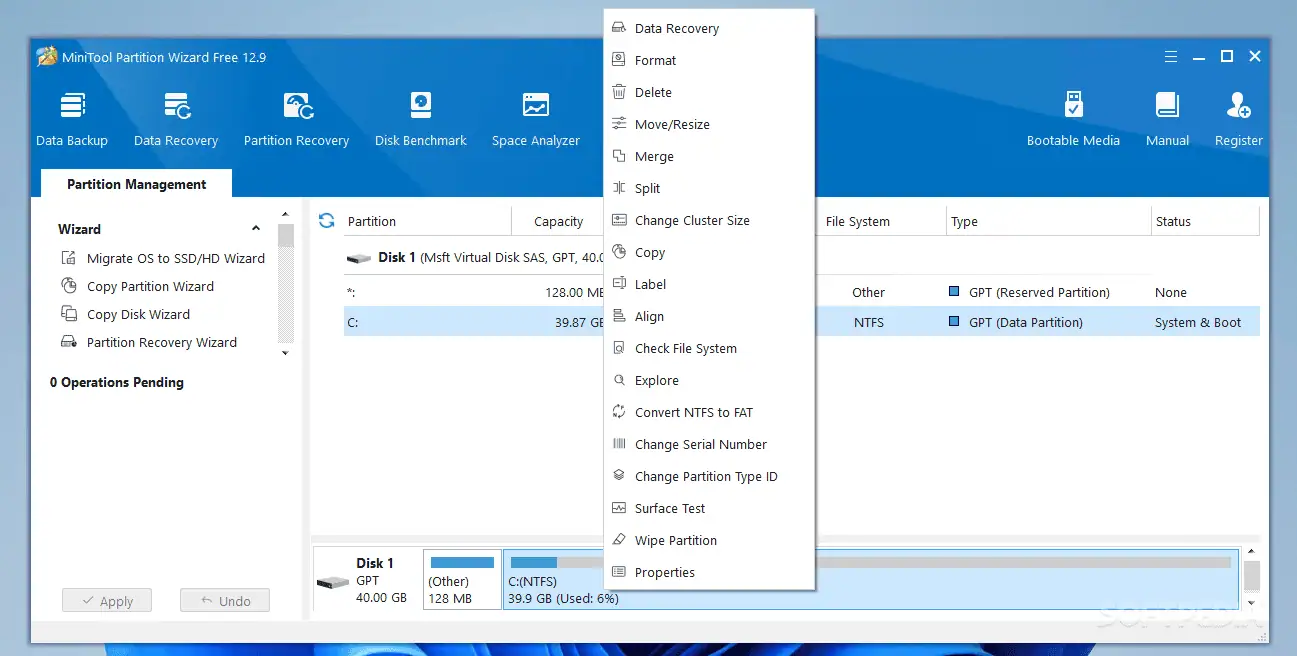Click the Disk 1 drive icon in the disk map
The width and height of the screenshot is (1297, 656).
pyautogui.click(x=333, y=582)
